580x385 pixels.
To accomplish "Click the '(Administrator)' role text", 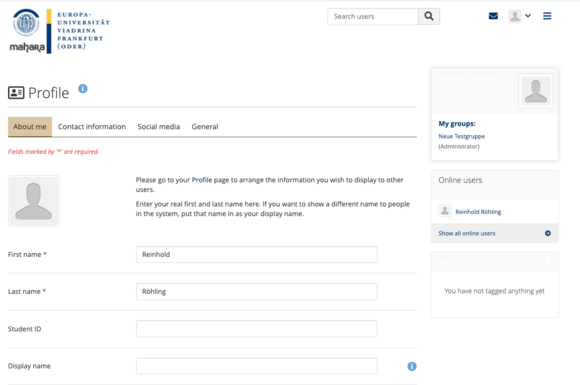I will click(459, 146).
